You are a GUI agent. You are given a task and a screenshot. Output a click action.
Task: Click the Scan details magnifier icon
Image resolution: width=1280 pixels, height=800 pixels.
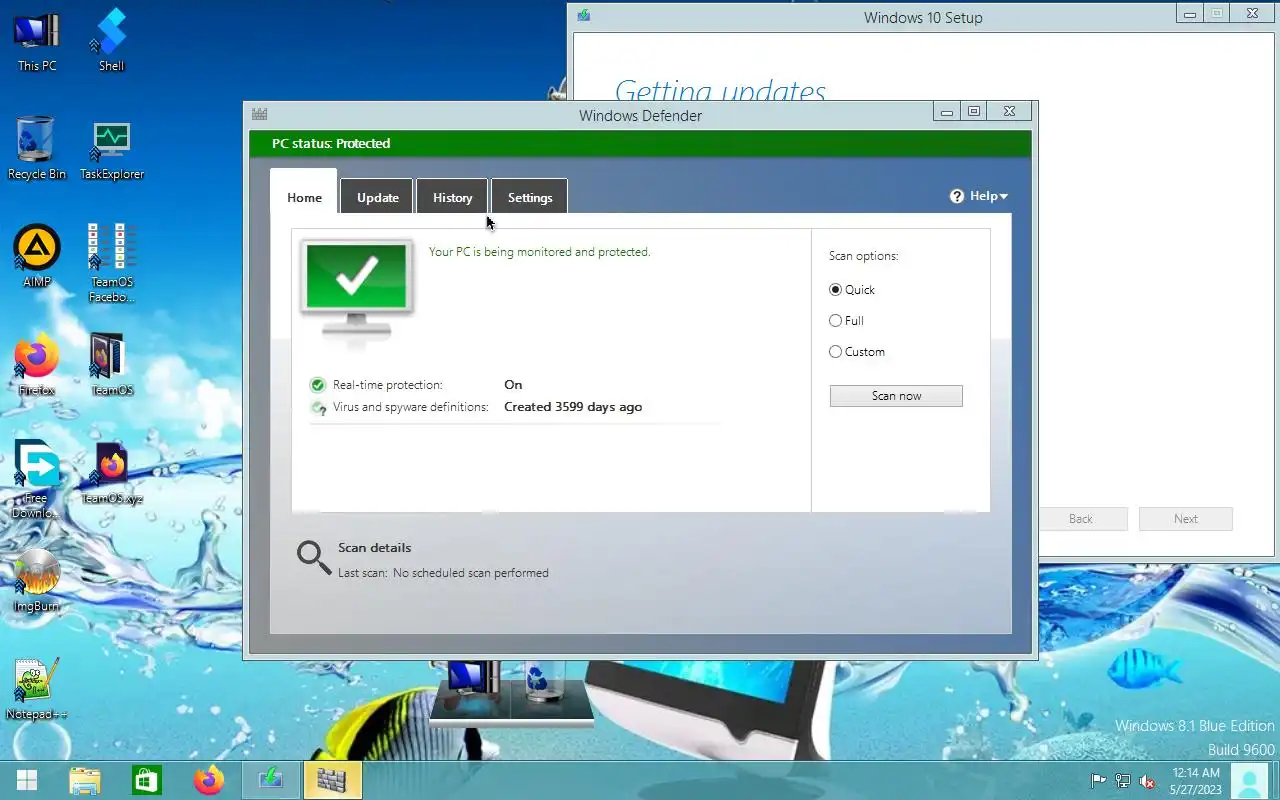[314, 558]
